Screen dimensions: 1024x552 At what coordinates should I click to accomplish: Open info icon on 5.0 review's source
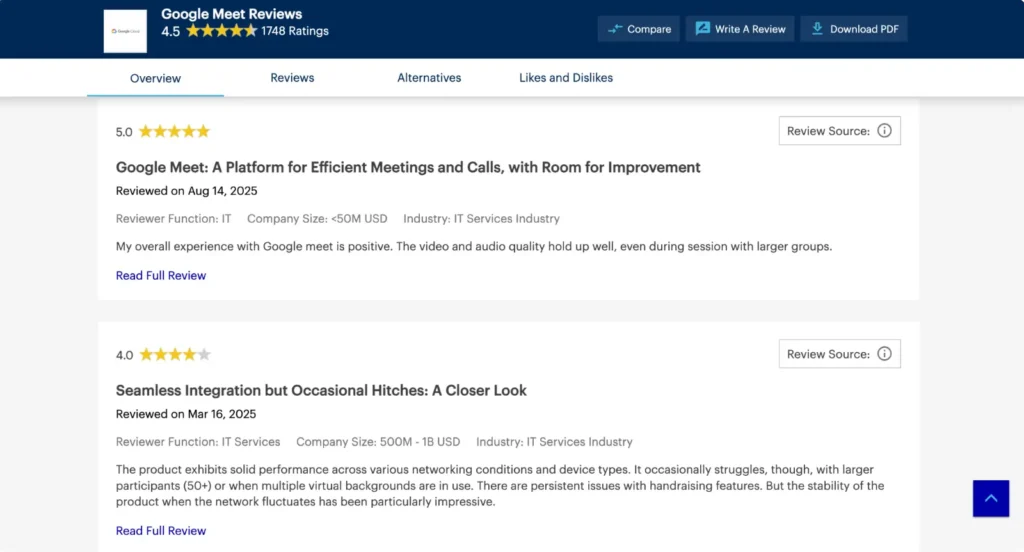[x=884, y=131]
